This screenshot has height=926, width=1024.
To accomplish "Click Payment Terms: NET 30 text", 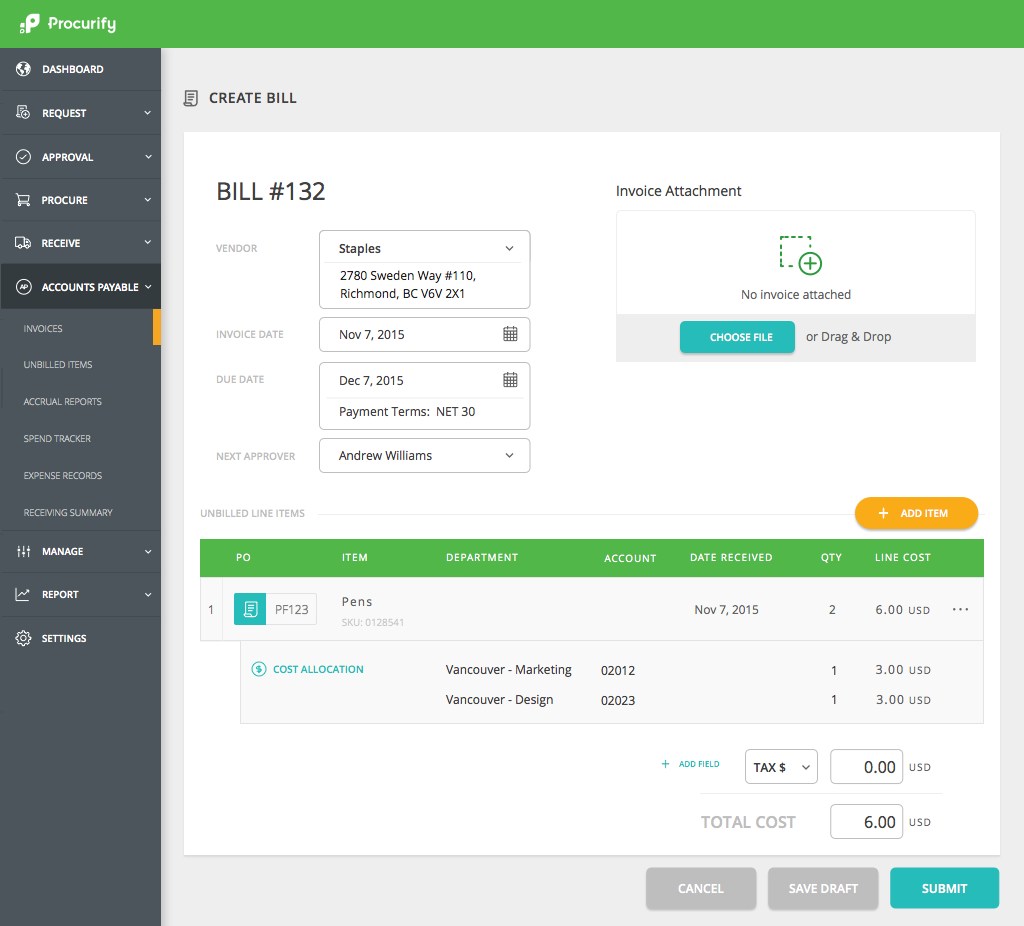I will pyautogui.click(x=407, y=411).
